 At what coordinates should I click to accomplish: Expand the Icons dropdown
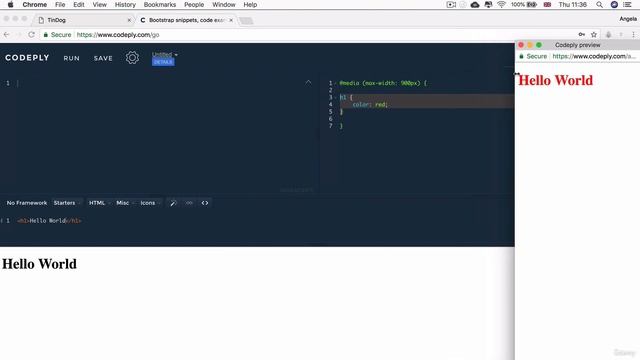click(150, 203)
